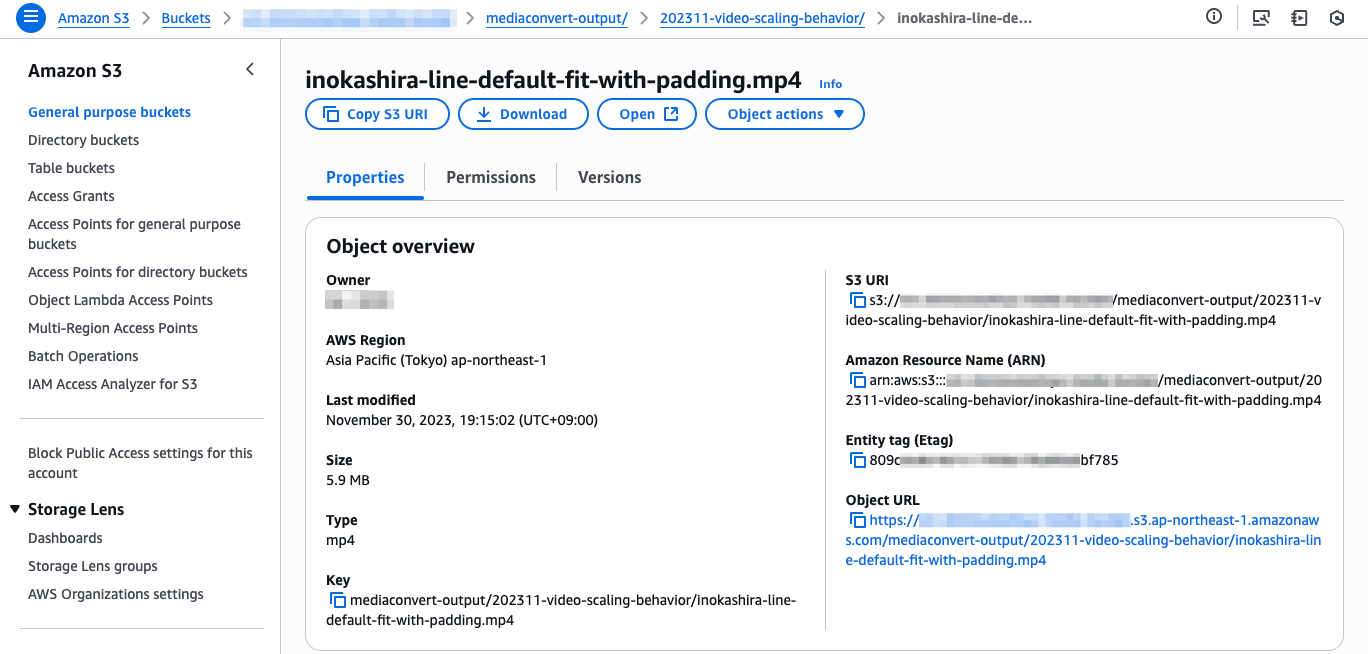Click the info circle icon in header

pos(1214,17)
